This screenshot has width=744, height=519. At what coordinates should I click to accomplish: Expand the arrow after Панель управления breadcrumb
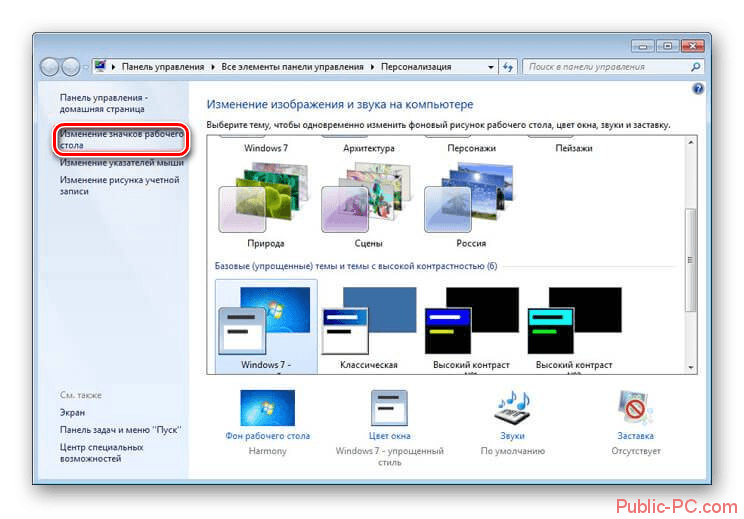213,67
